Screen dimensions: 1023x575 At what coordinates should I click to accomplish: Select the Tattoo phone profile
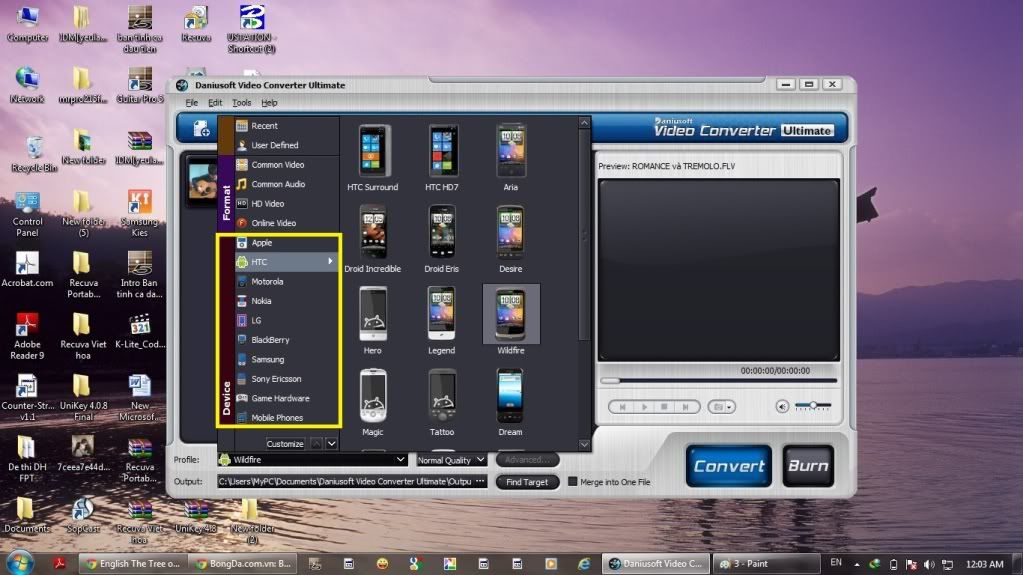[x=442, y=403]
